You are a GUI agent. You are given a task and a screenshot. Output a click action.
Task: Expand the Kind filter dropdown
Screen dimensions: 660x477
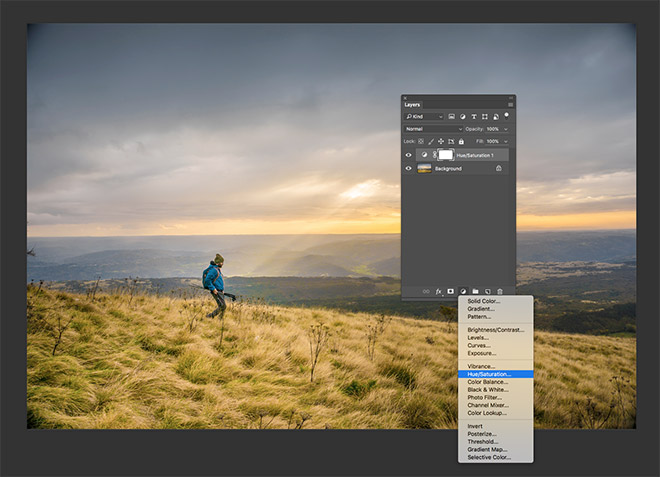(424, 117)
